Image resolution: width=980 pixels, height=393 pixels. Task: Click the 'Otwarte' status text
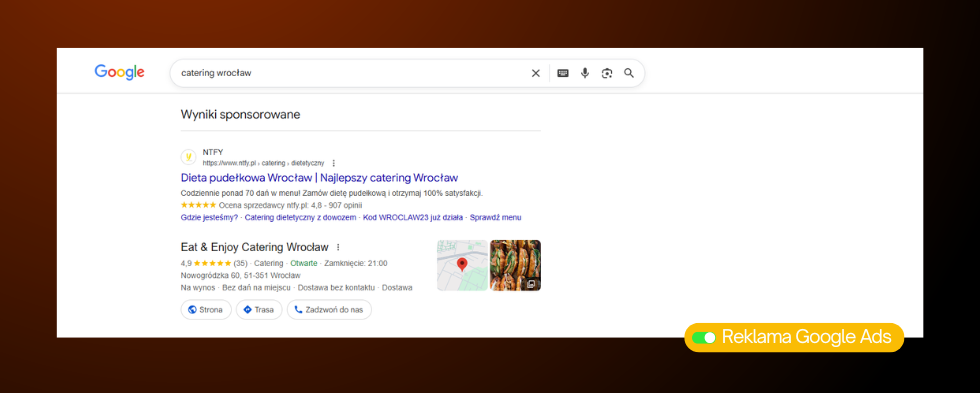click(x=304, y=263)
